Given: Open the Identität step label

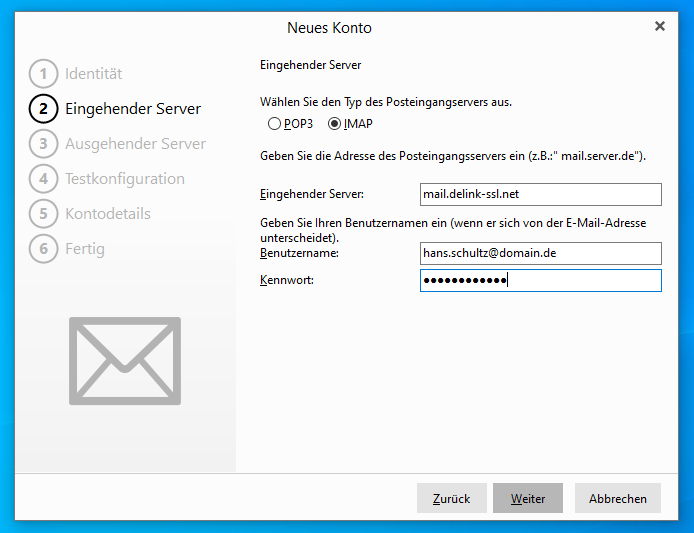Looking at the screenshot, I should (x=94, y=74).
